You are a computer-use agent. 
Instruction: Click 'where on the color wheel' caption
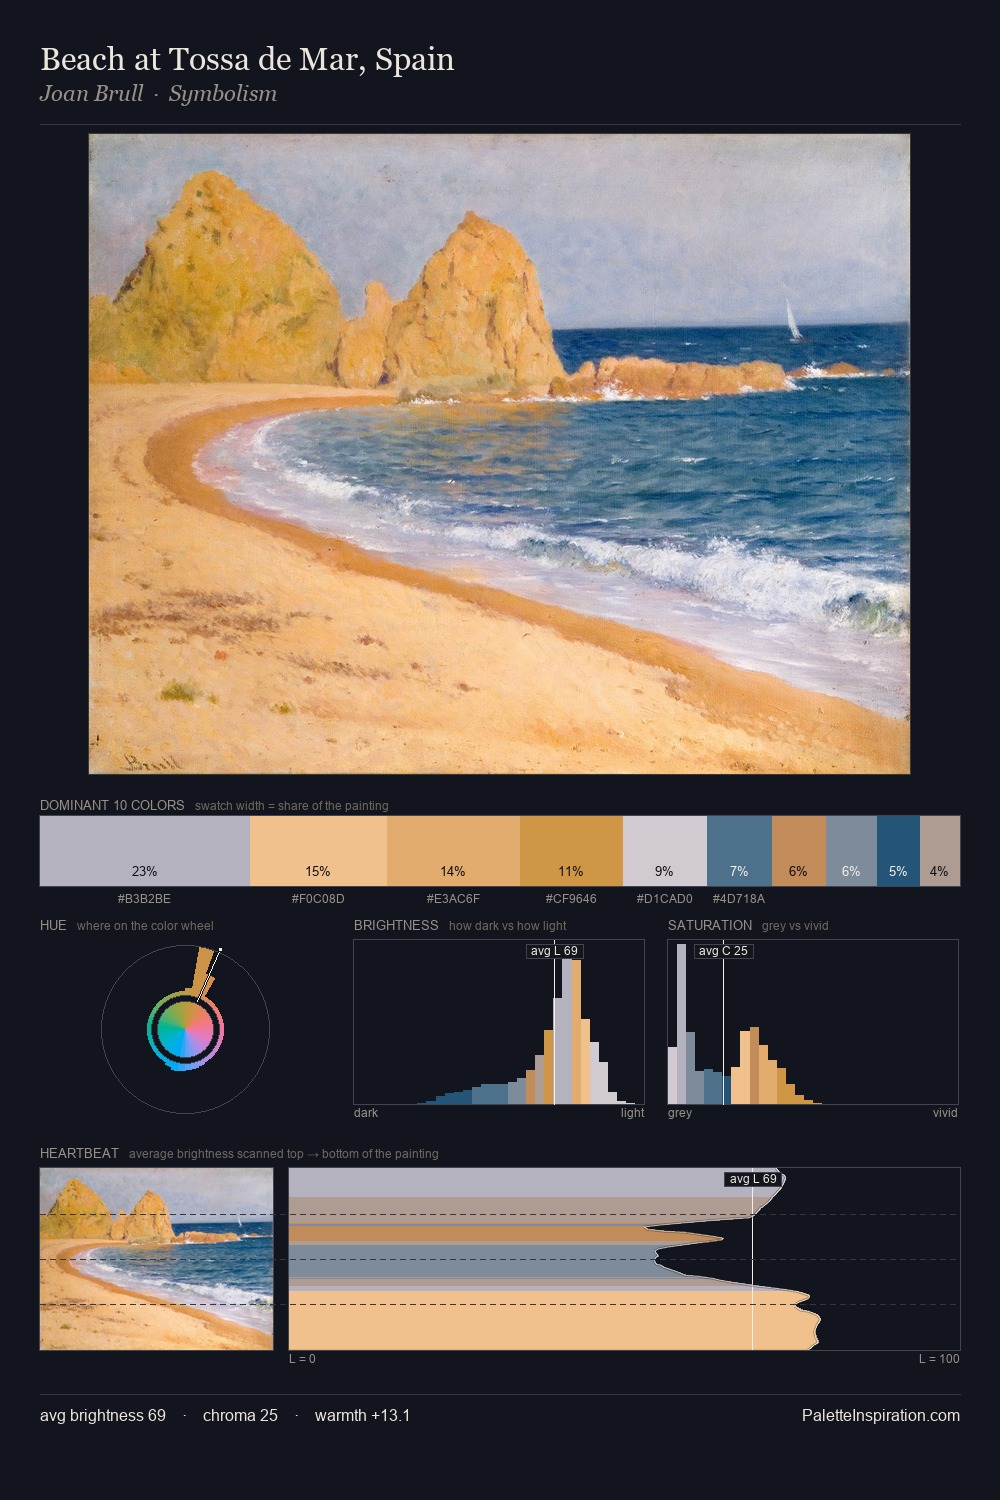pos(145,926)
